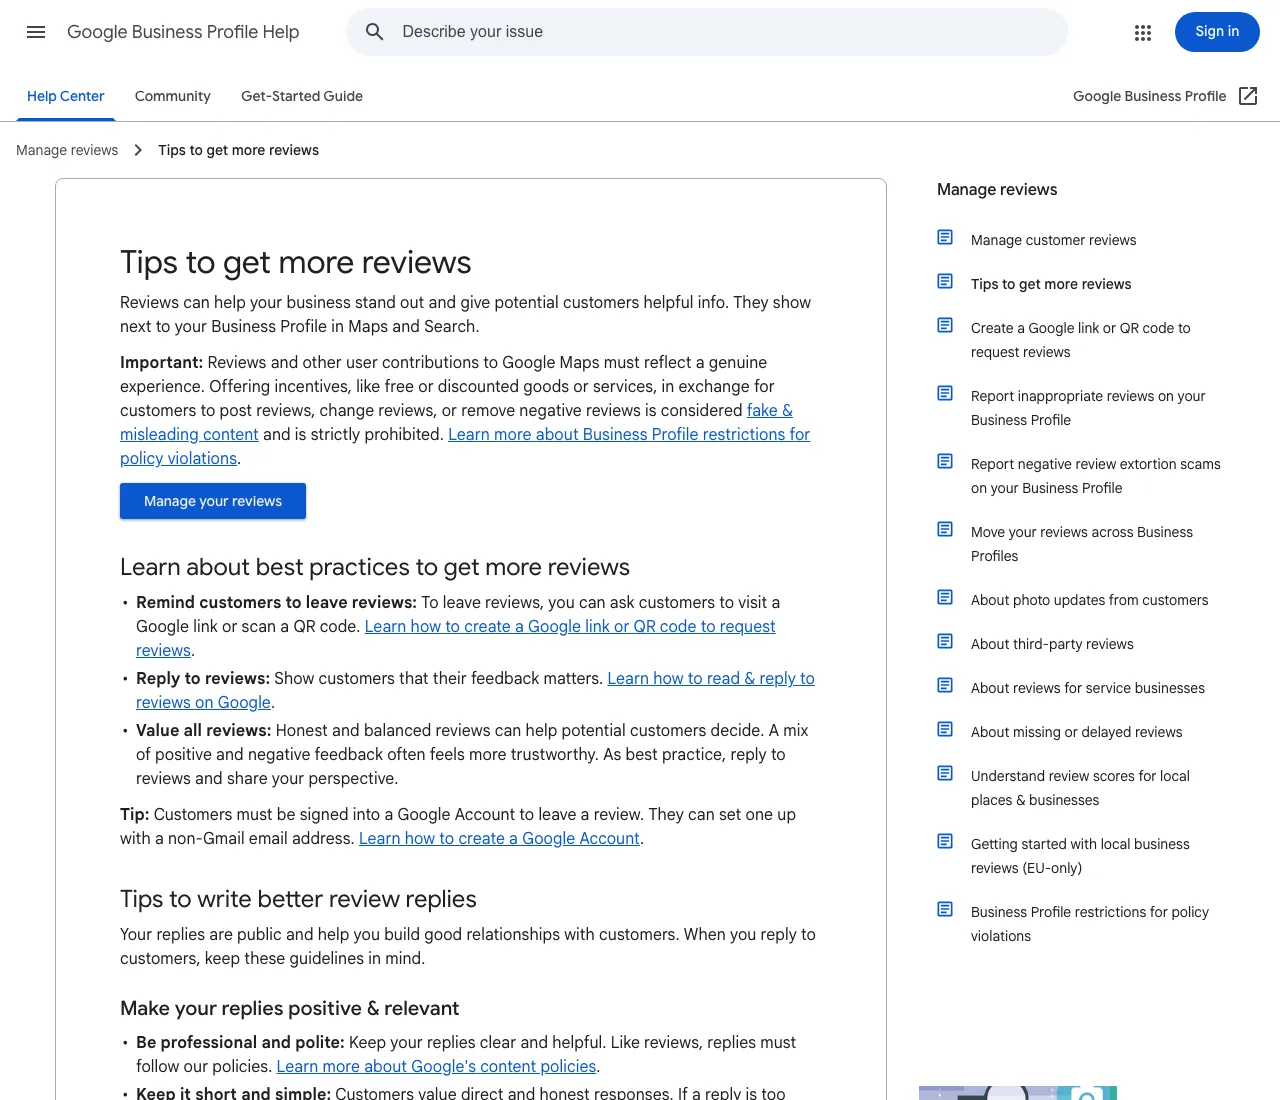Screen dimensions: 1280x1100
Task: Go to Manage reviews breadcrumb
Action: [67, 150]
